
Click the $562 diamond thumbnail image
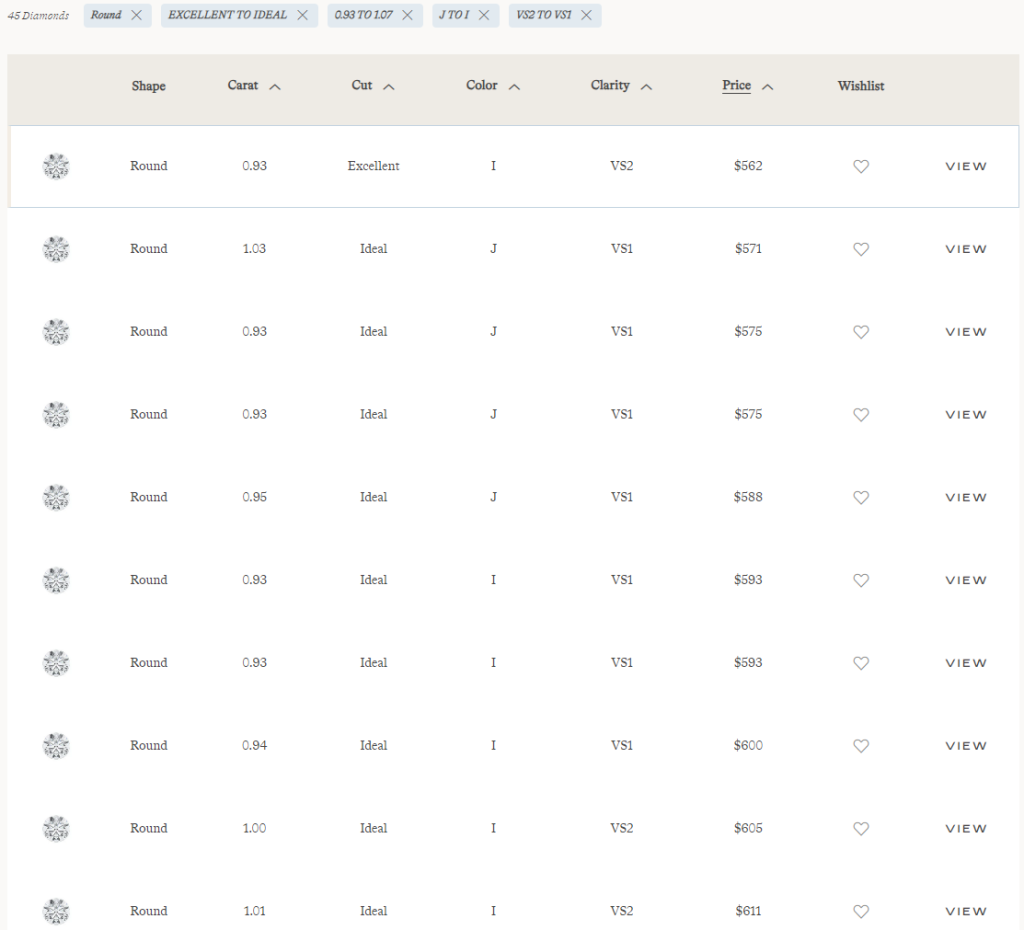pos(57,167)
